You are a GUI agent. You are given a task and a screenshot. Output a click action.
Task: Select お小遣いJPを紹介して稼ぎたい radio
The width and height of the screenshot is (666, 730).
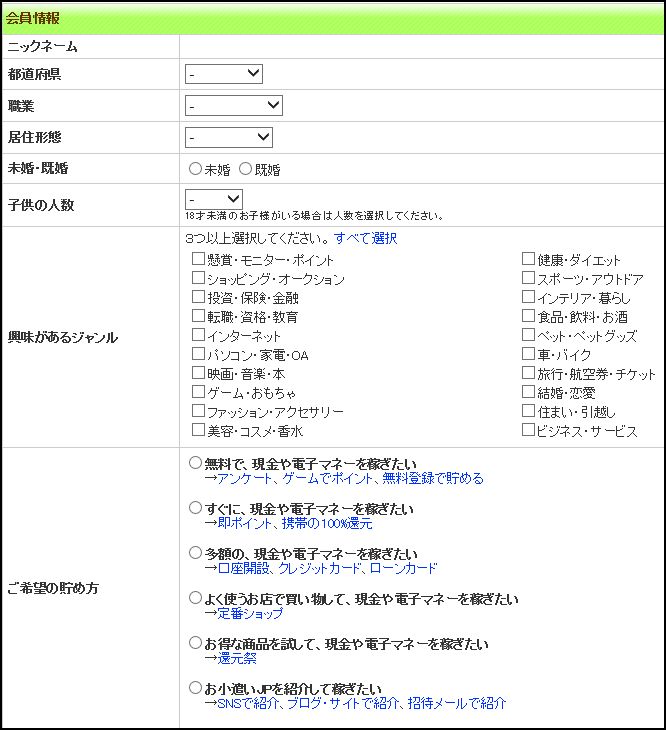point(195,688)
